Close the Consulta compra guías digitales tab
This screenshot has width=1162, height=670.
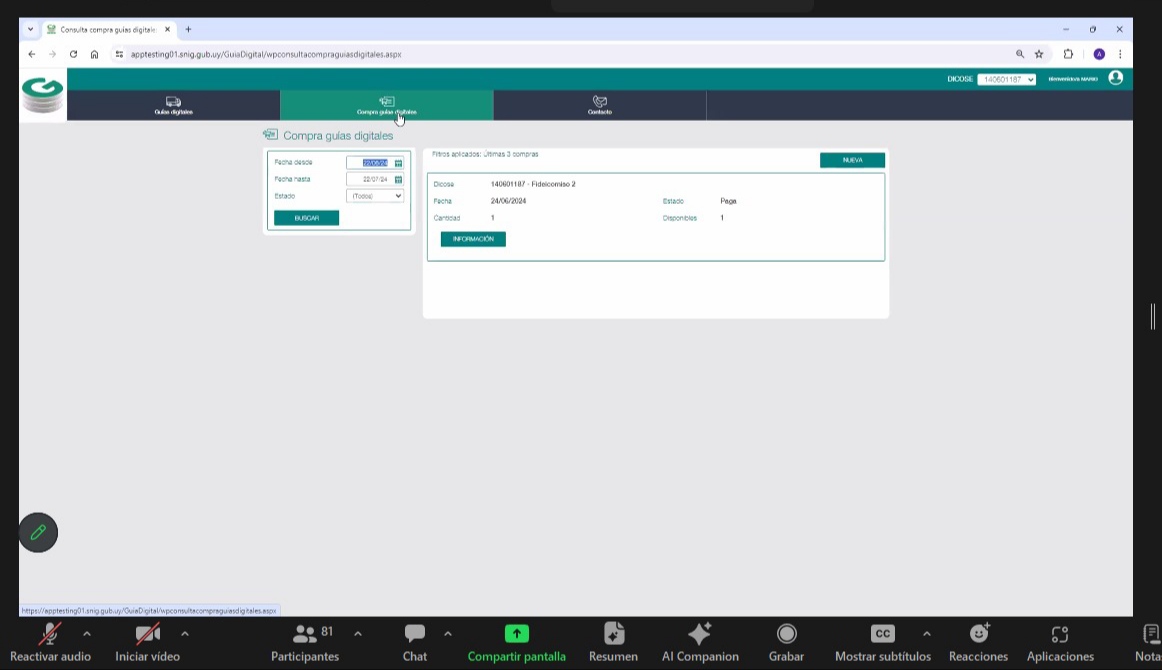167,30
